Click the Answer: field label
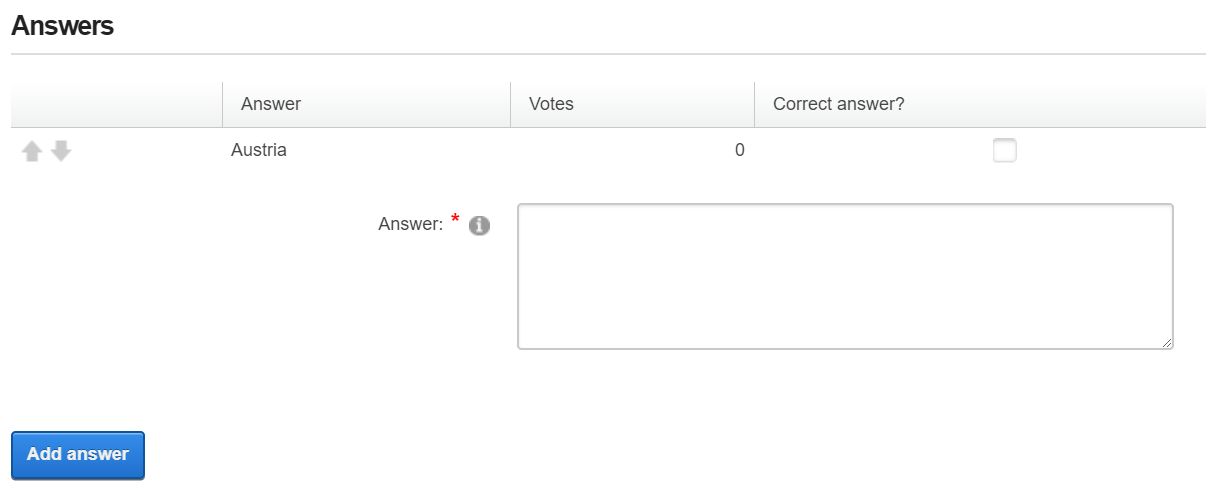 [x=410, y=225]
